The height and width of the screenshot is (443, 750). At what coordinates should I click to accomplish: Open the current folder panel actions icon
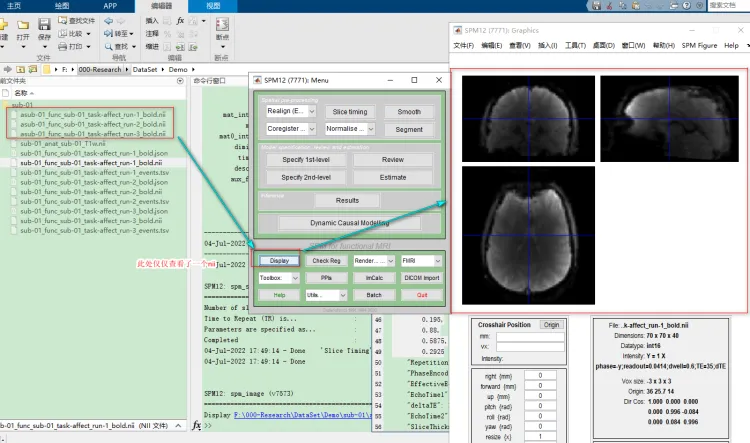pyautogui.click(x=180, y=81)
